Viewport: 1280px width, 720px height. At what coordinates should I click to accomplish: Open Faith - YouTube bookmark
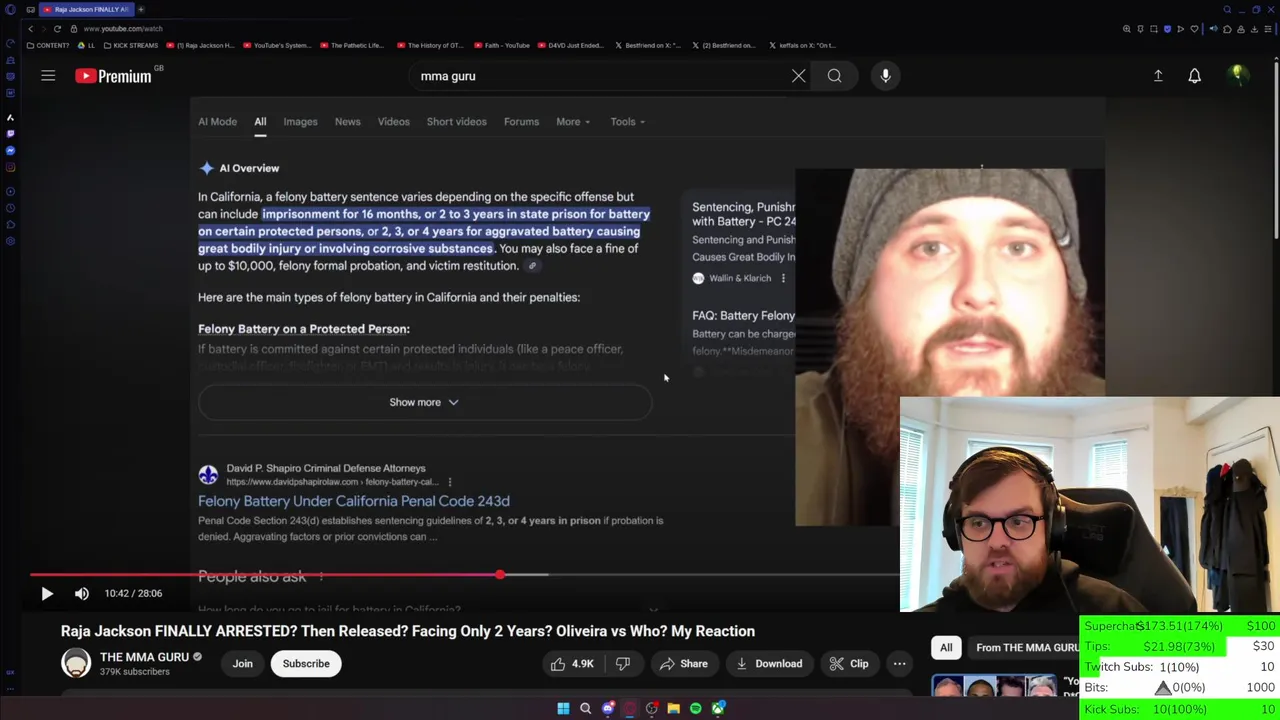(501, 45)
